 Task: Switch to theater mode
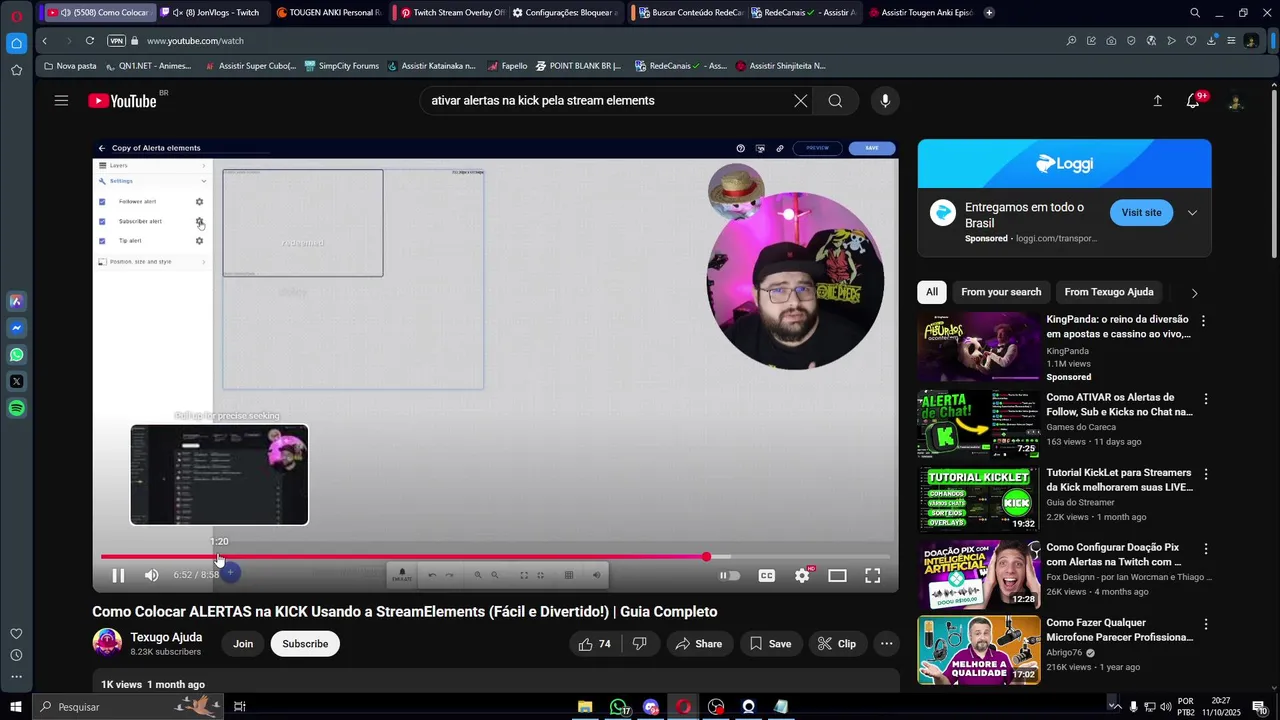[837, 575]
